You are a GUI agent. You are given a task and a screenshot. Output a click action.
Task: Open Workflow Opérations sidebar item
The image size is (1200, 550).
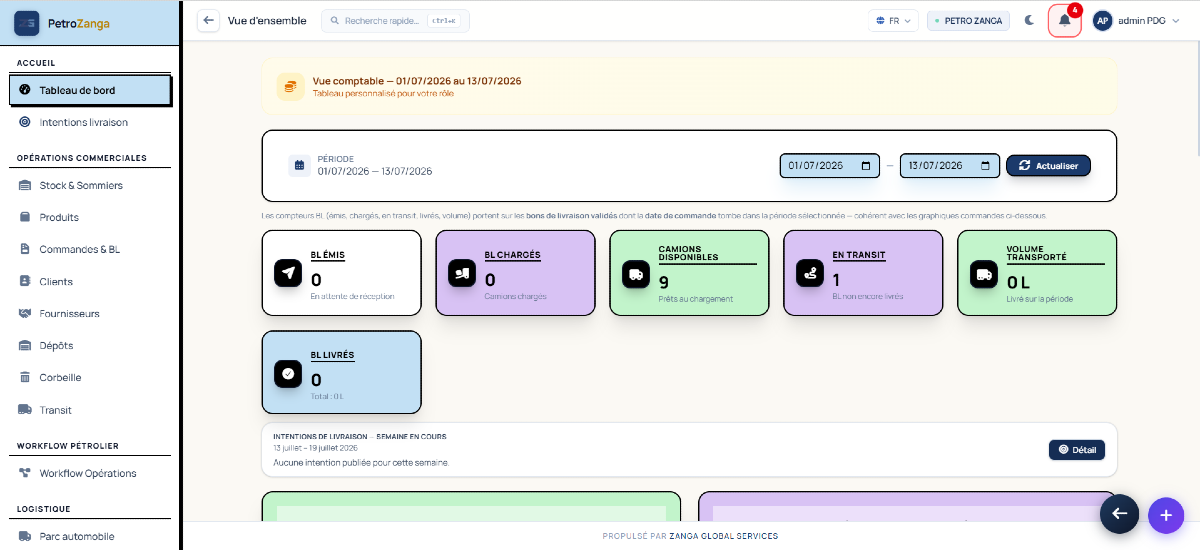click(90, 473)
